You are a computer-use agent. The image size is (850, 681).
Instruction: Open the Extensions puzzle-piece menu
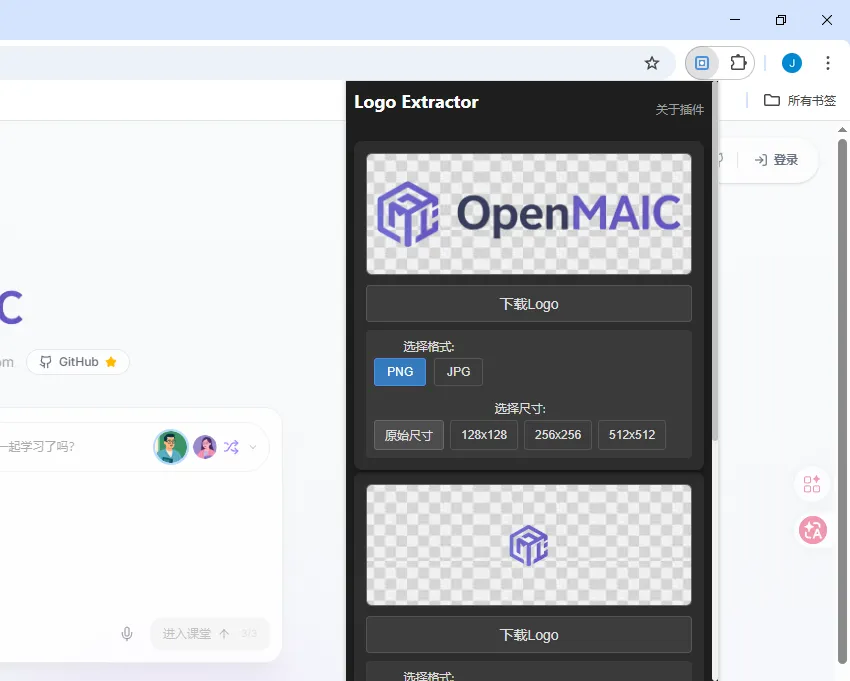pyautogui.click(x=738, y=63)
